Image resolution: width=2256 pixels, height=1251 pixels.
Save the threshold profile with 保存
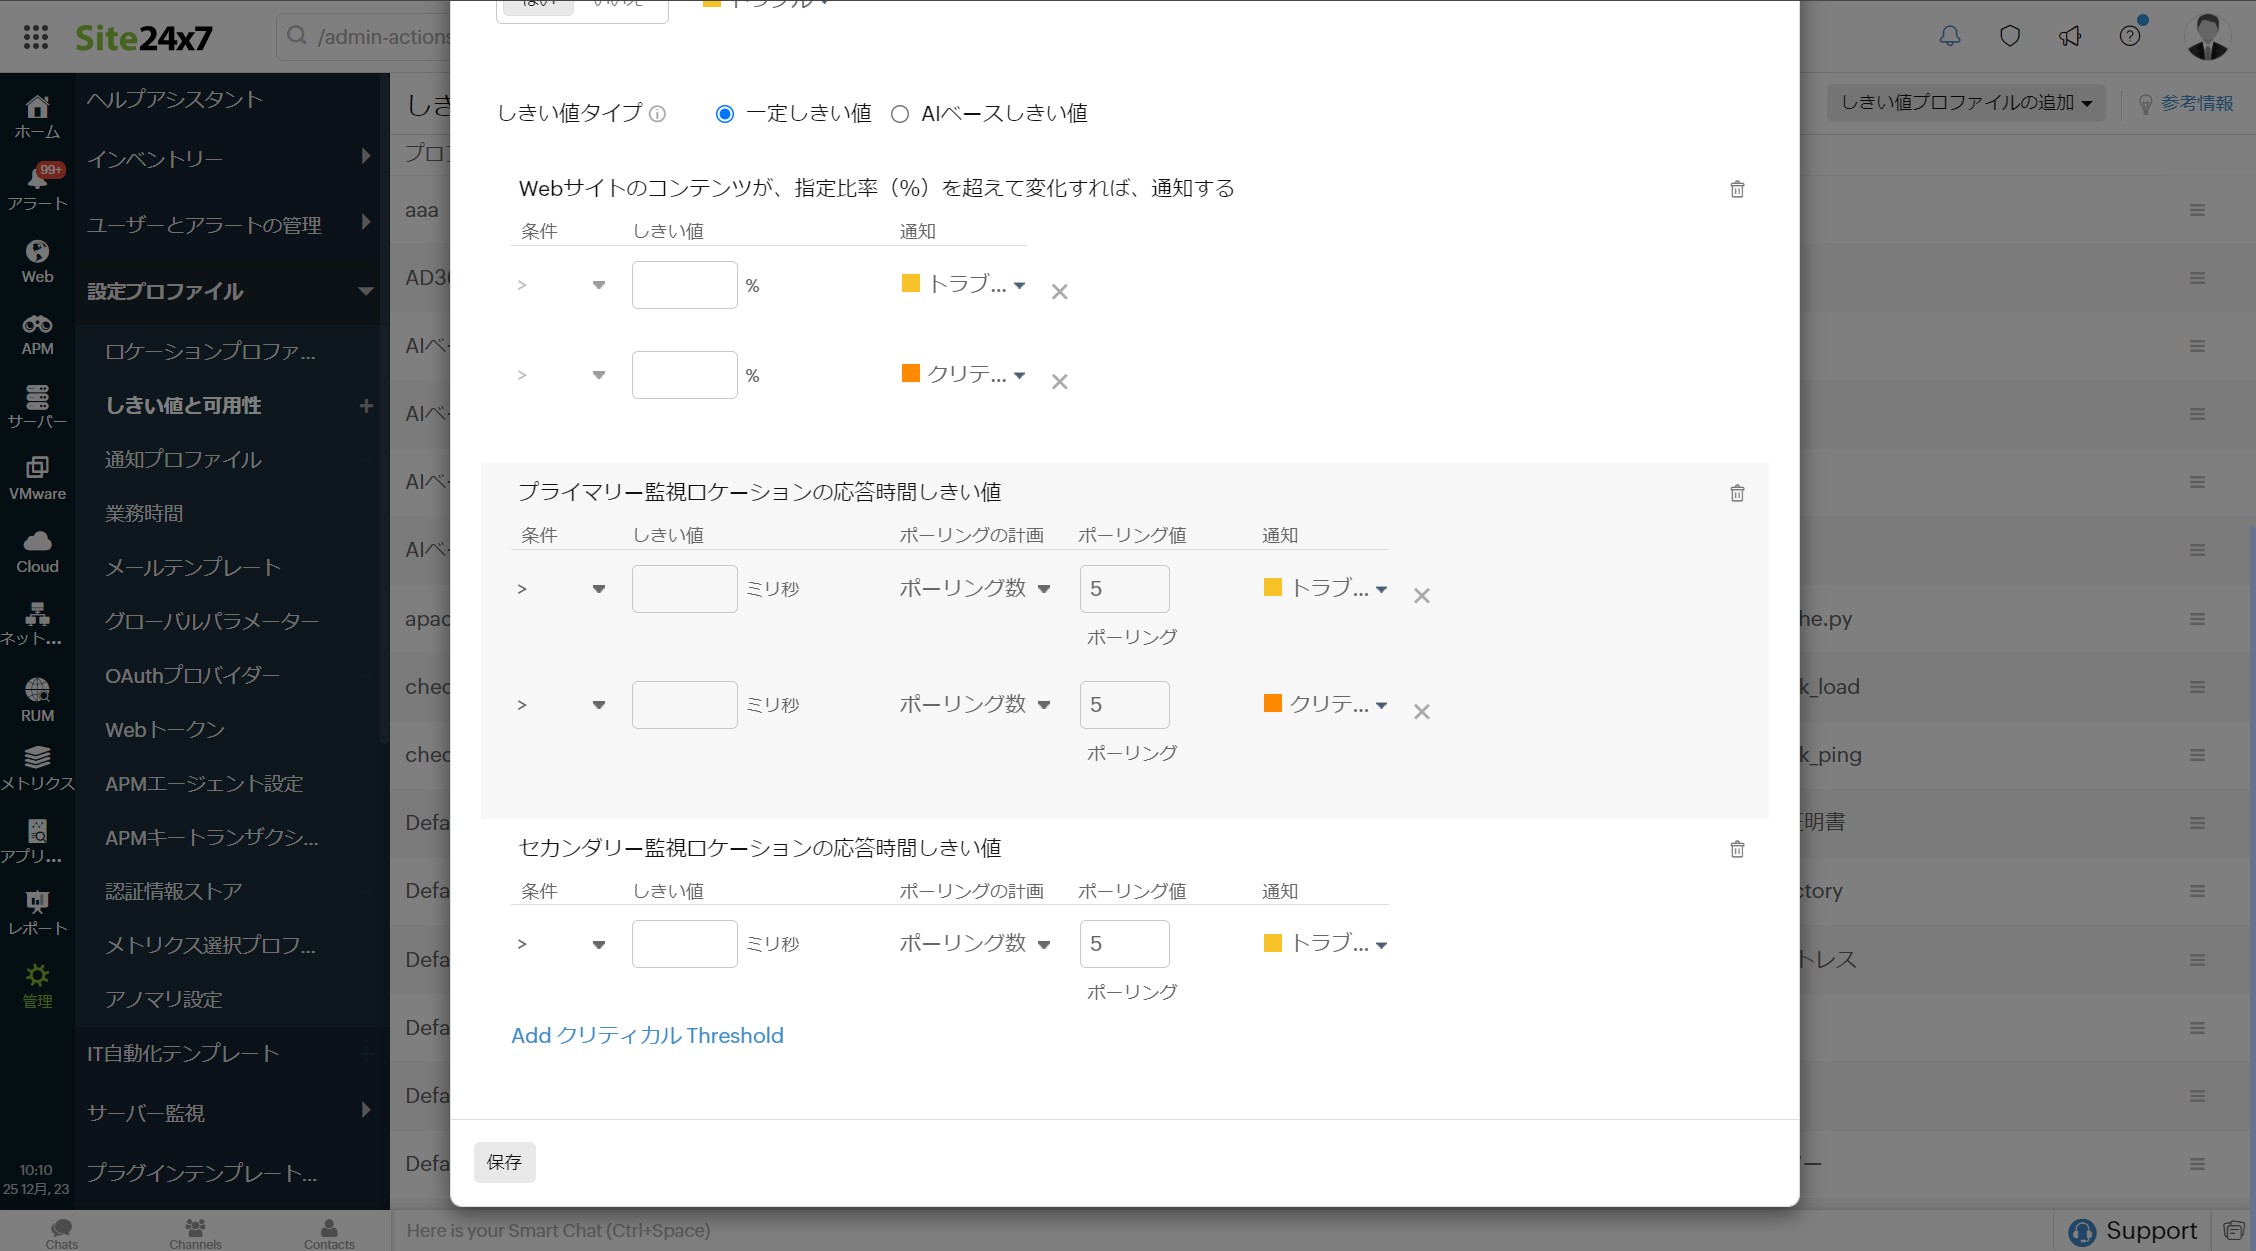pos(504,1162)
